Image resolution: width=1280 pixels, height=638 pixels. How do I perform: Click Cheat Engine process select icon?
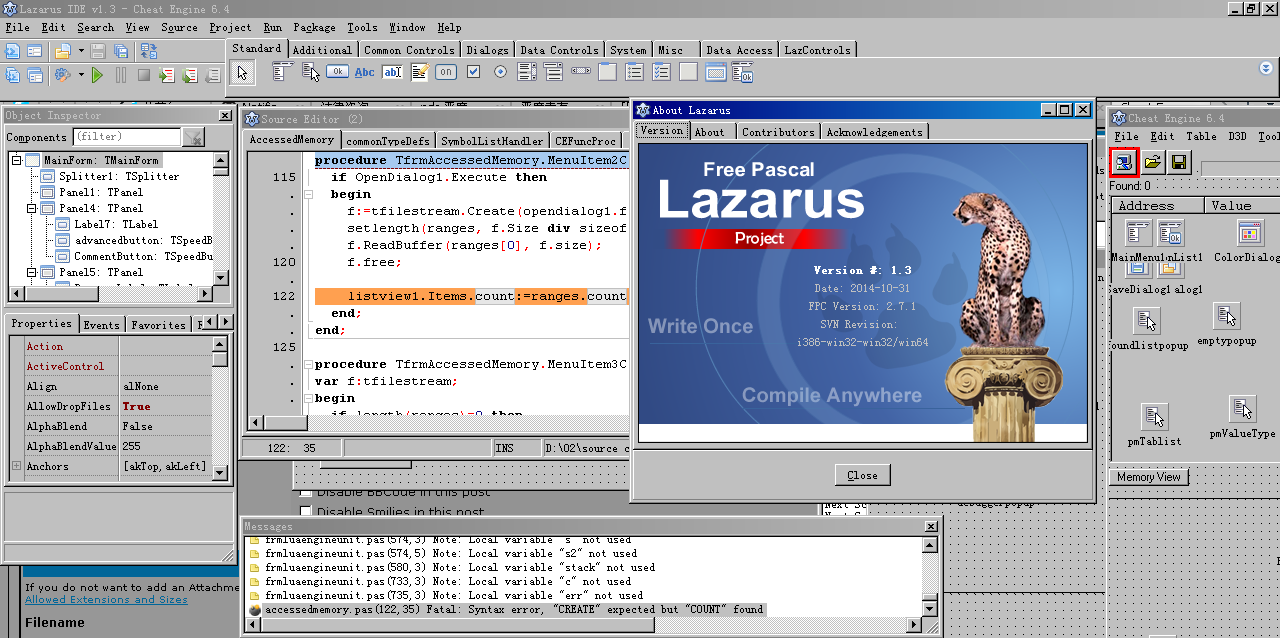[x=1124, y=162]
